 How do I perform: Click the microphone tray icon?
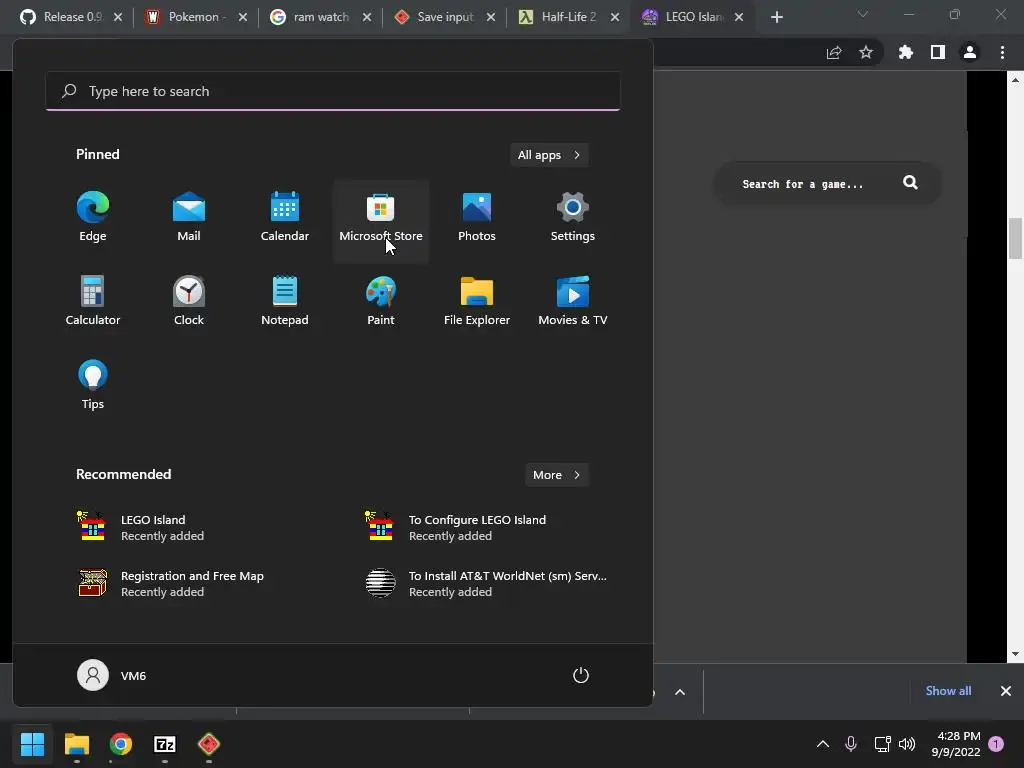coord(851,744)
